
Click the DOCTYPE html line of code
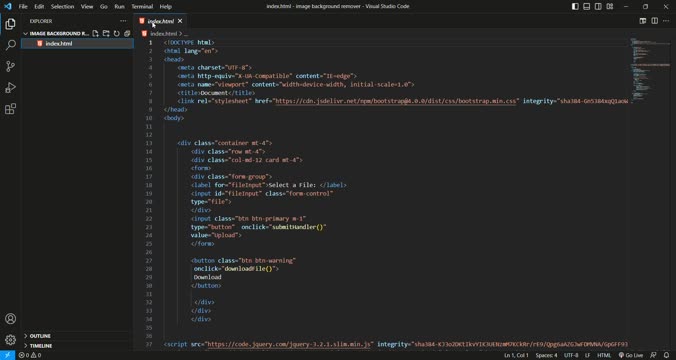point(189,42)
